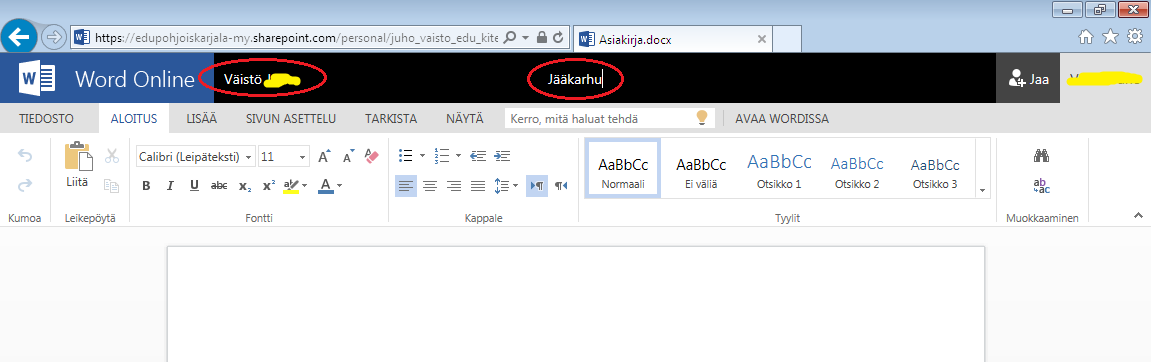The width and height of the screenshot is (1151, 362).
Task: Decrease paragraph indent
Action: point(478,156)
